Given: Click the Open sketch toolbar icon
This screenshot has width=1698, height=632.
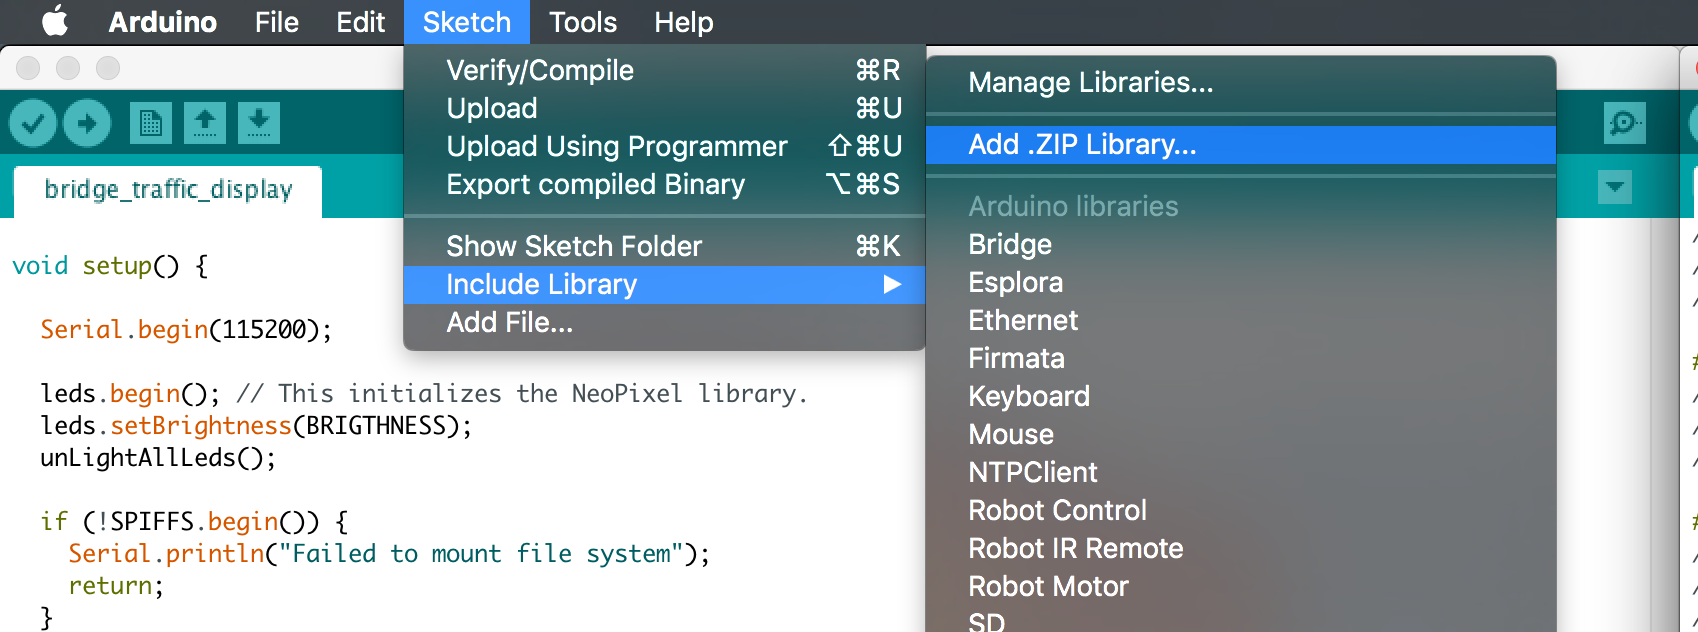Looking at the screenshot, I should pyautogui.click(x=205, y=124).
